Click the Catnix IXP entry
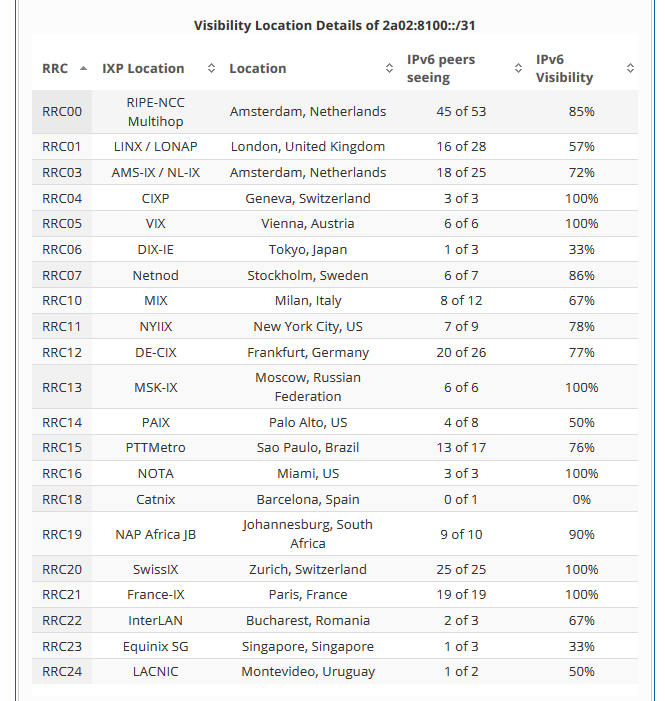The image size is (665, 701). tap(156, 499)
